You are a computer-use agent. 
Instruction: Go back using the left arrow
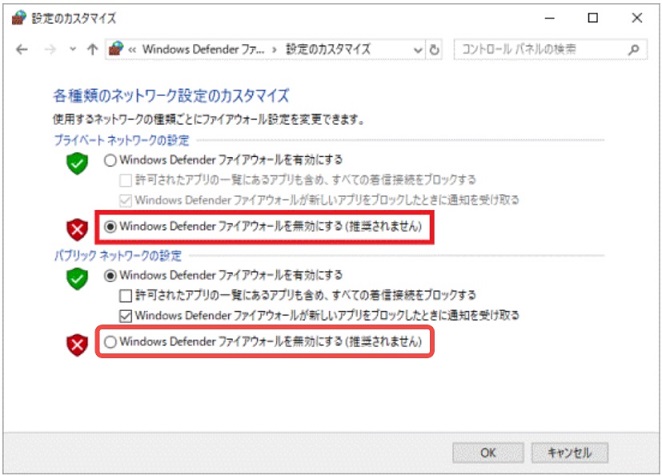[x=22, y=50]
